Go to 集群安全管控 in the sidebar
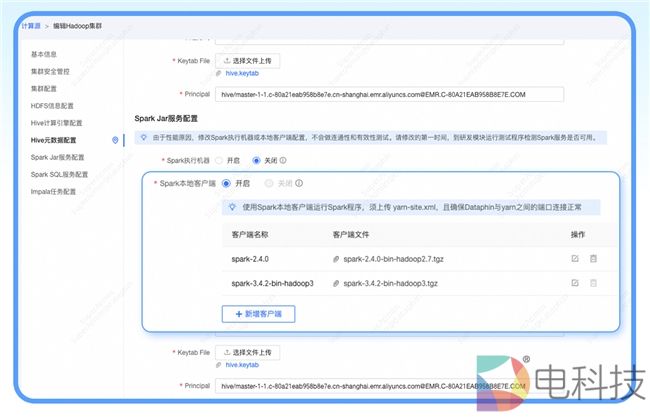 [x=50, y=71]
